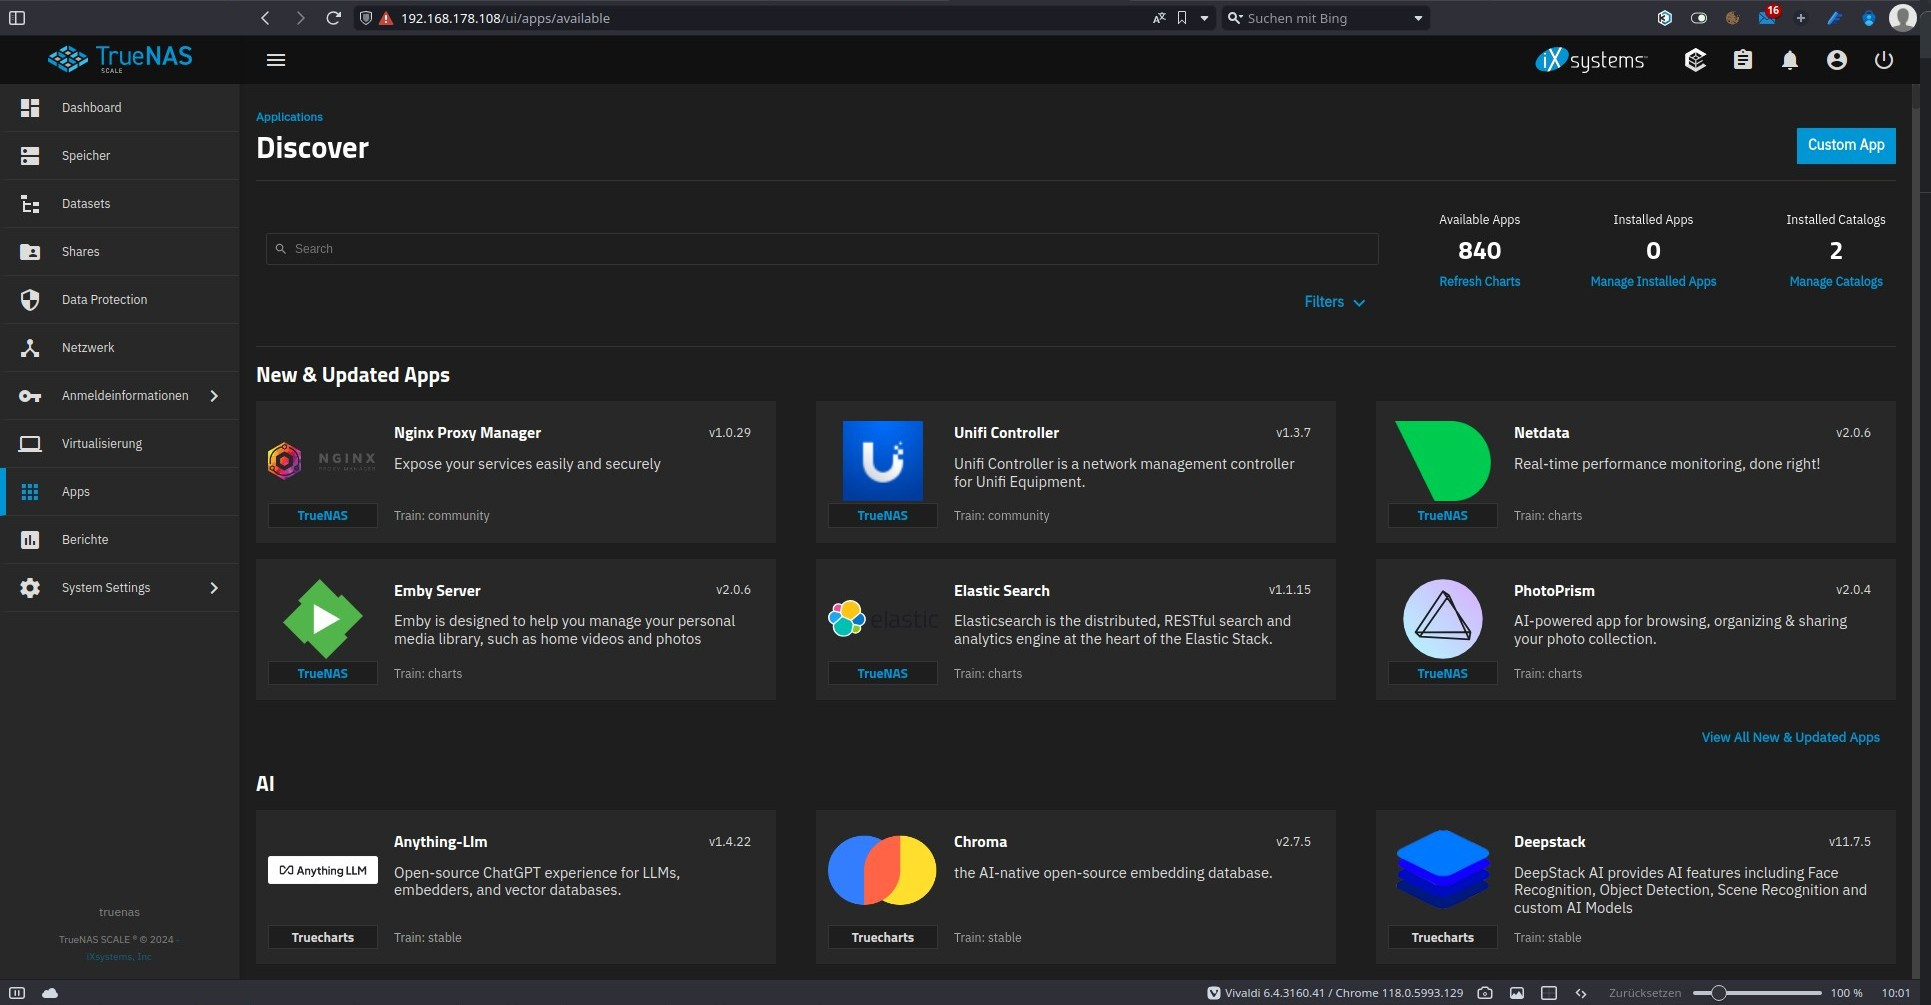Viewport: 1931px width, 1005px height.
Task: Open the search history dropdown arrow
Action: (x=1418, y=18)
